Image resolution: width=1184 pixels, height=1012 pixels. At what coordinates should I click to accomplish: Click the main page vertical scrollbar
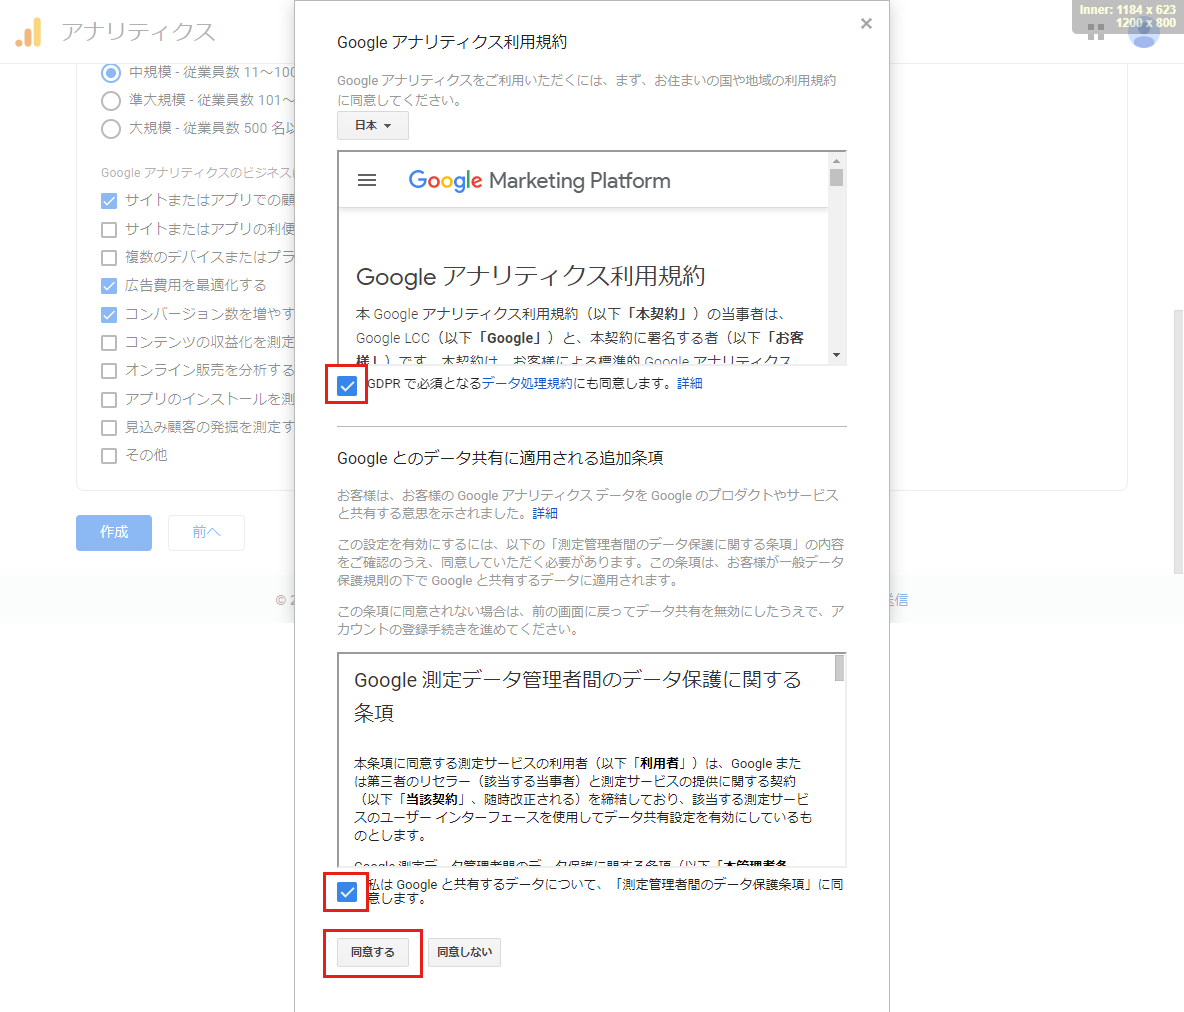pyautogui.click(x=1178, y=442)
